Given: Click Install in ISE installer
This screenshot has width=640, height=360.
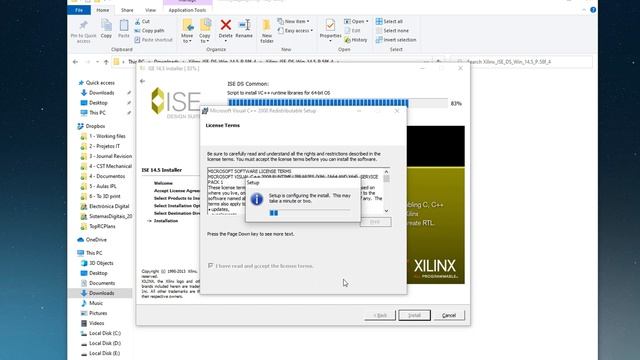Looking at the screenshot, I should (414, 315).
